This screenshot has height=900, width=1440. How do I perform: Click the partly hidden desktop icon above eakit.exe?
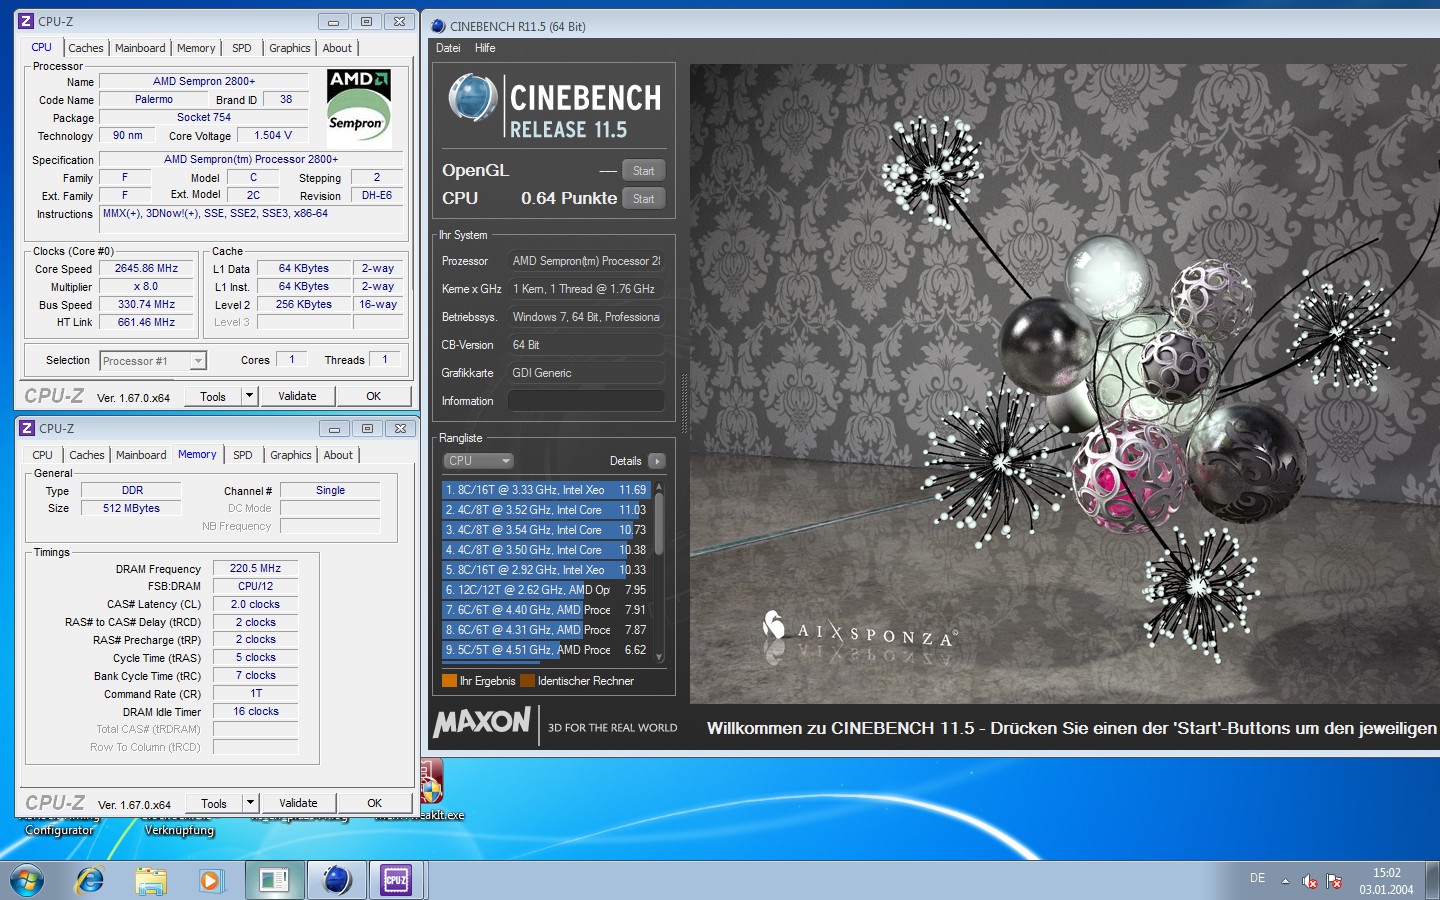(431, 781)
